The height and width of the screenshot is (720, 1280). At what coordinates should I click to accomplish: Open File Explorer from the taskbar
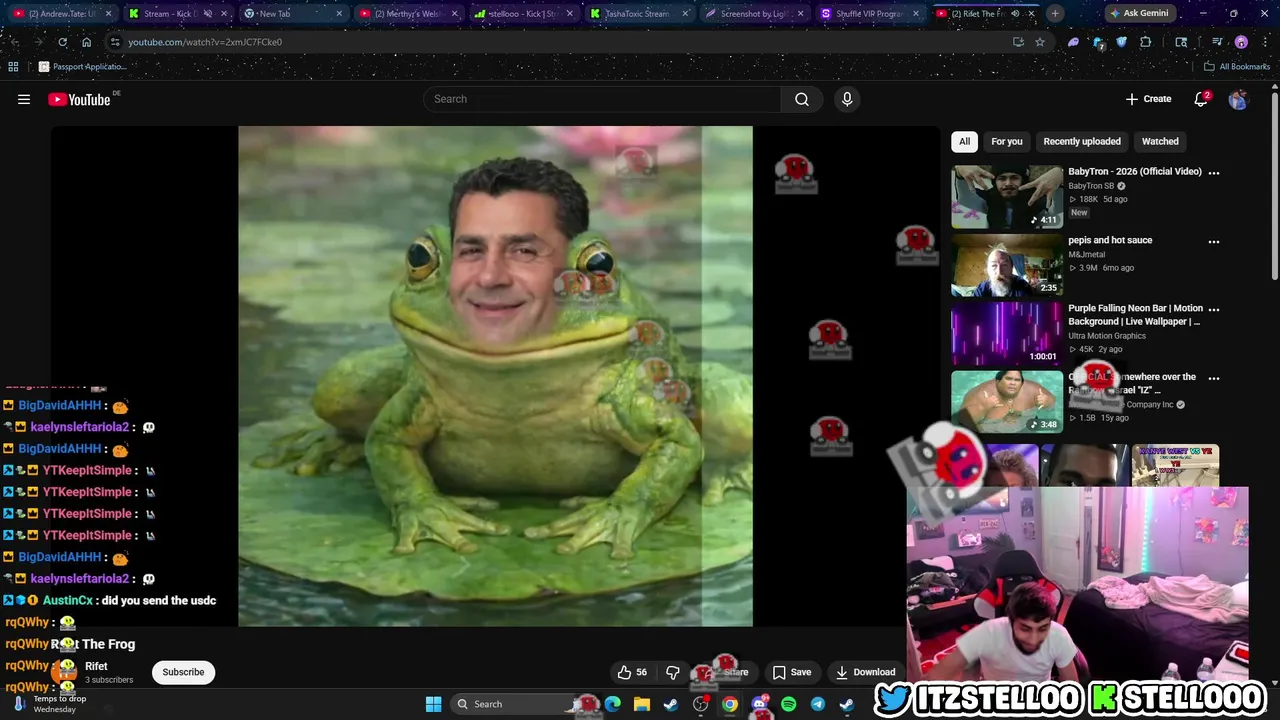click(x=642, y=704)
